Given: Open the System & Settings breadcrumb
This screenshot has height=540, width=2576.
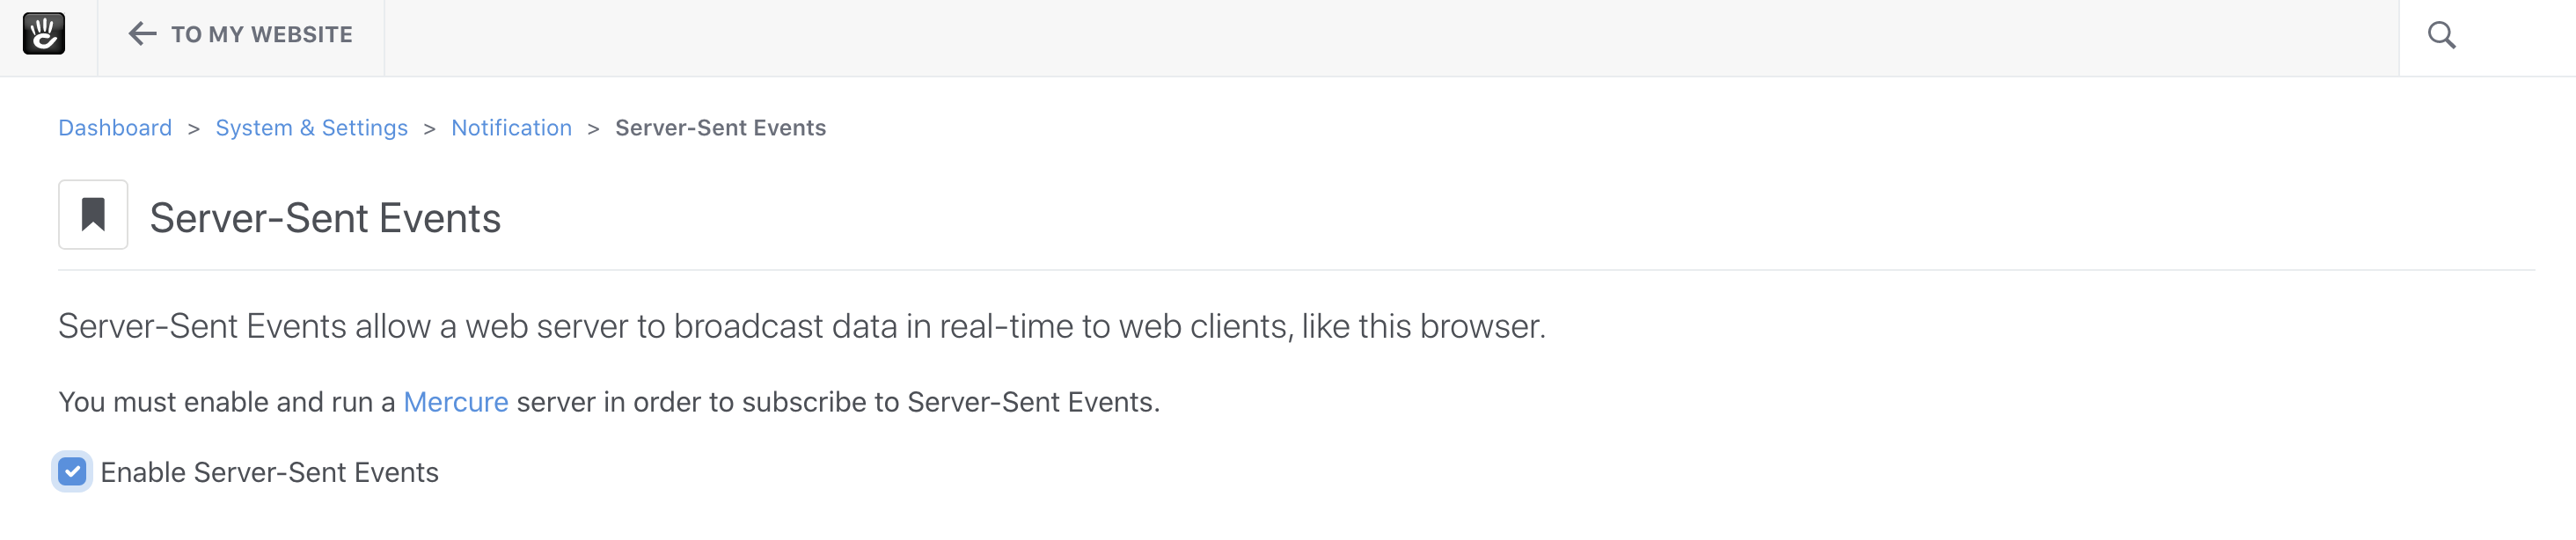Looking at the screenshot, I should [x=312, y=128].
